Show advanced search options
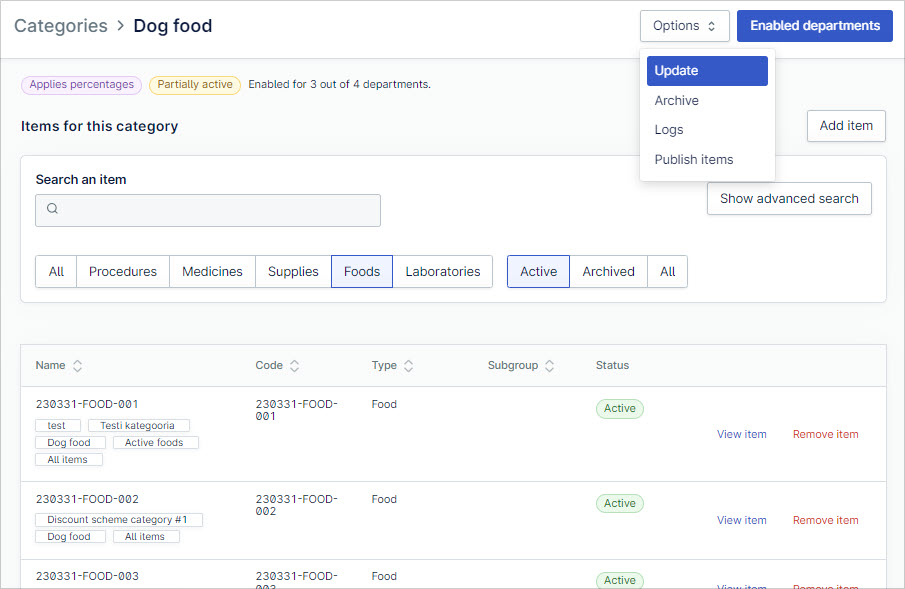 click(789, 199)
